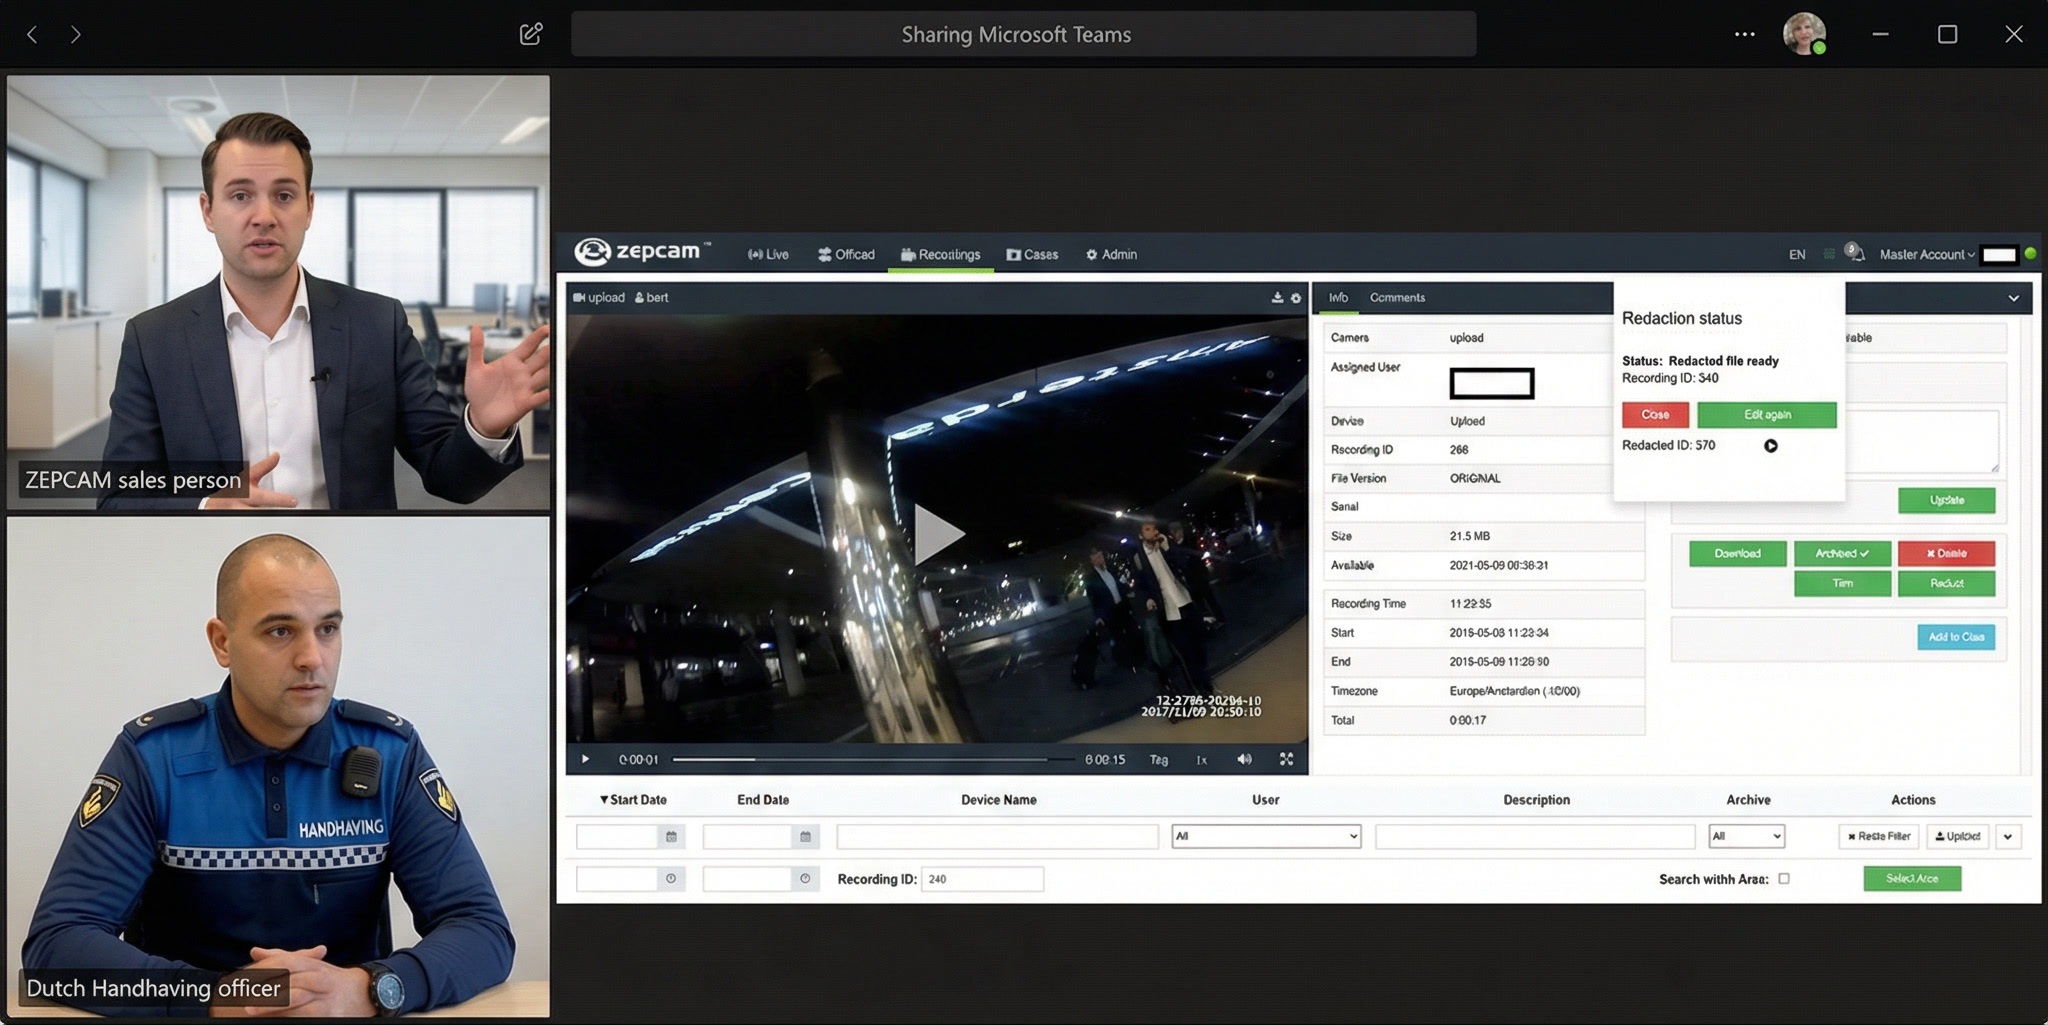Play the video with the center play overlay
2048x1025 pixels.
(x=938, y=534)
